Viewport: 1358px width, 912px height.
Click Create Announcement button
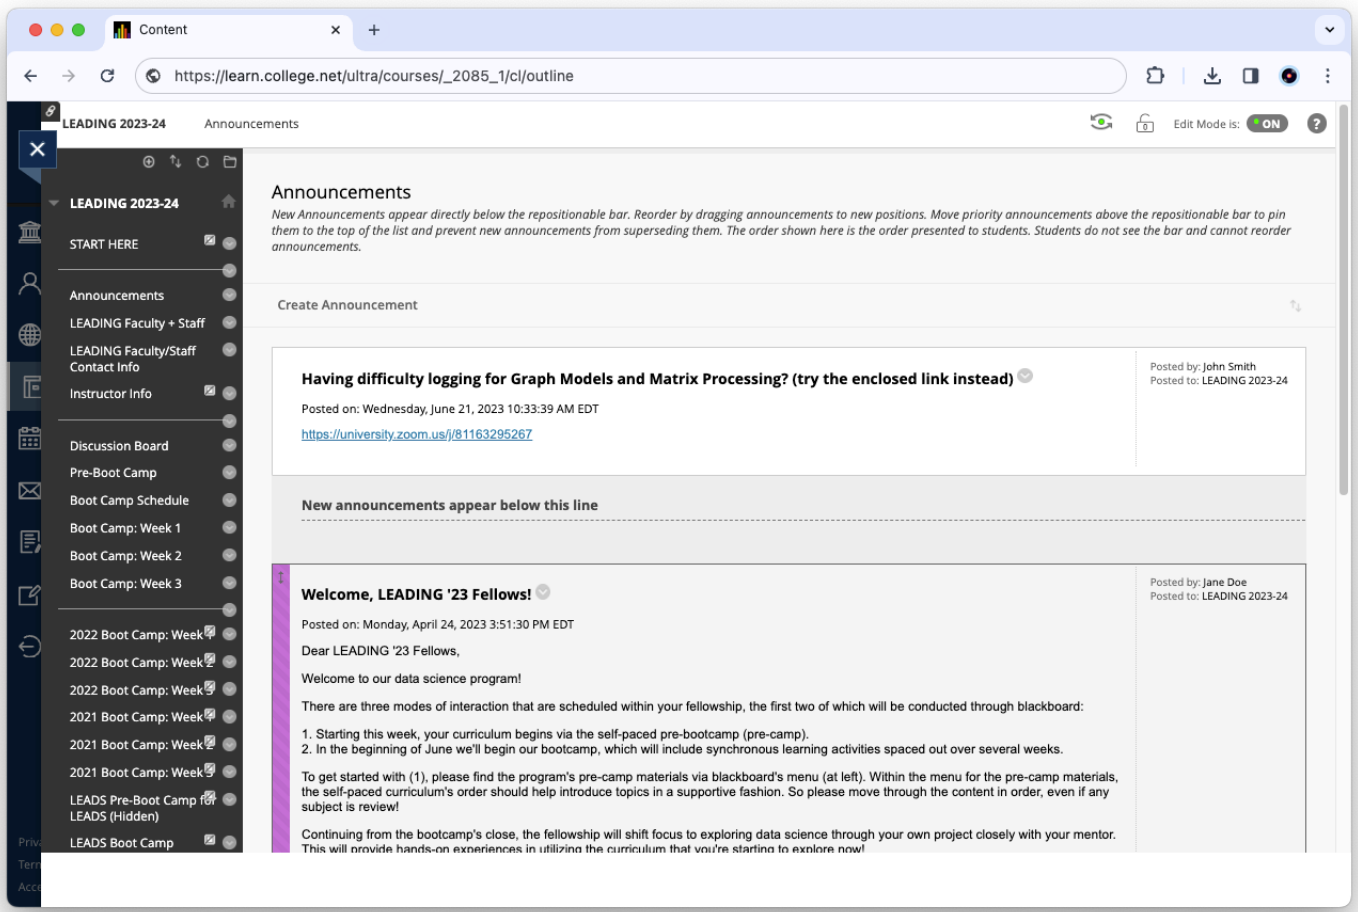coord(347,305)
